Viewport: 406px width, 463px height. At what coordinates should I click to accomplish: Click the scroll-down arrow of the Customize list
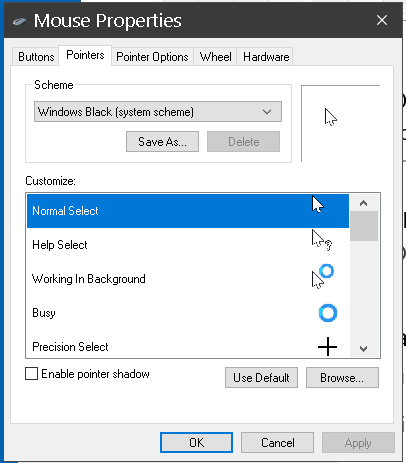tap(363, 349)
